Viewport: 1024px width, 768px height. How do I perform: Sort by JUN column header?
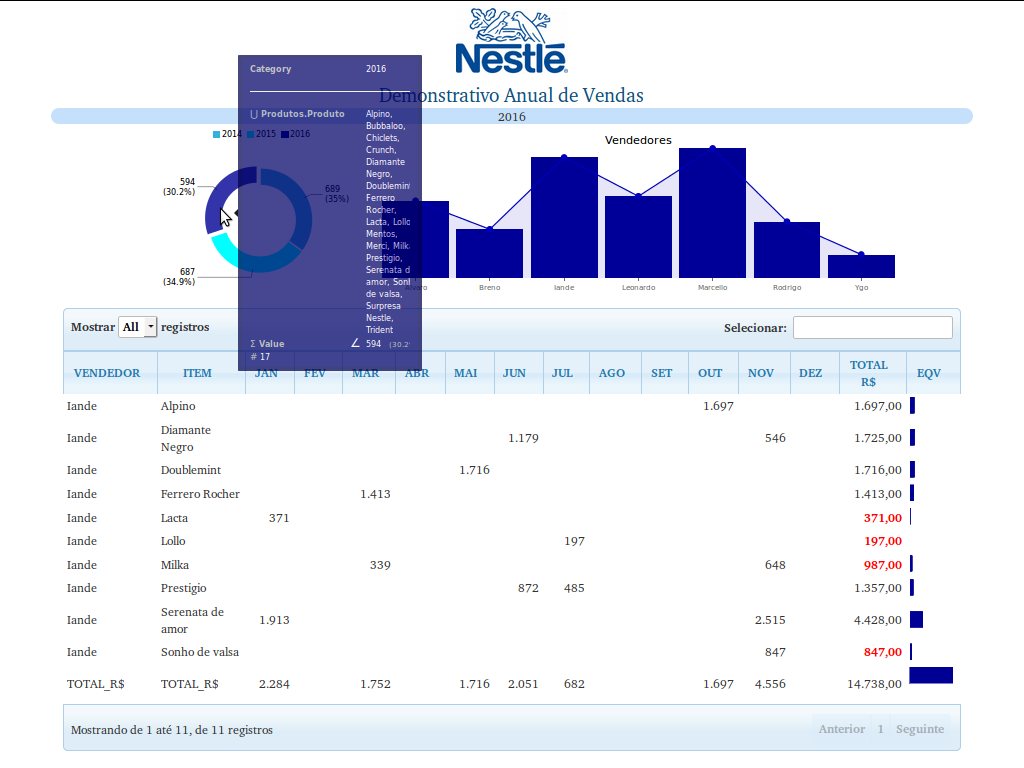[519, 373]
